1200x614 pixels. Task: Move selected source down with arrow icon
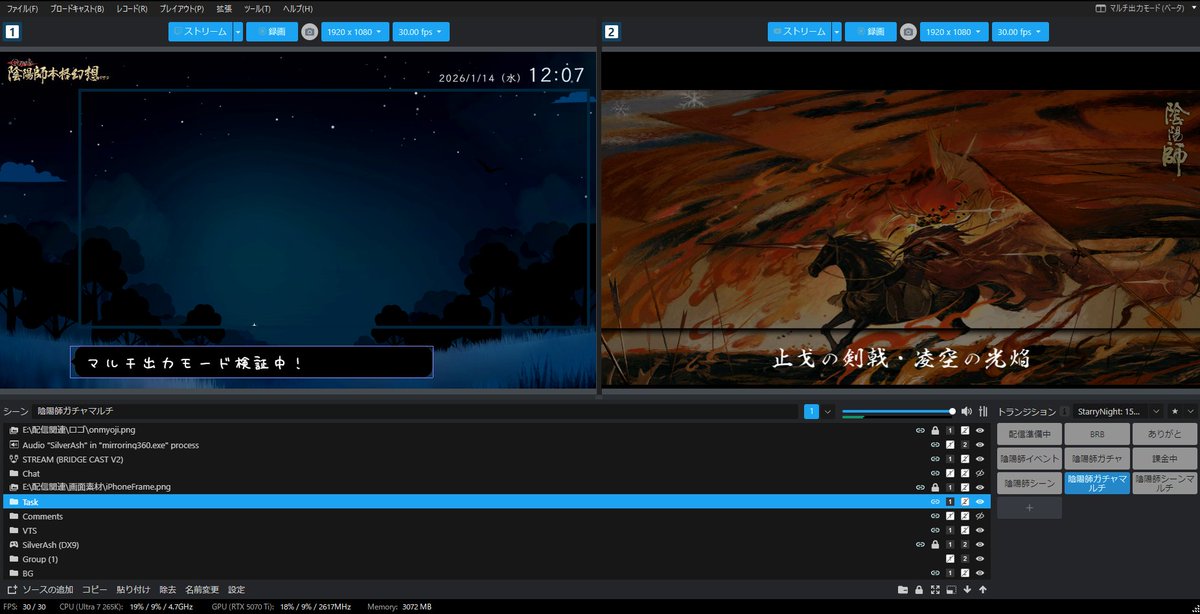[967, 590]
